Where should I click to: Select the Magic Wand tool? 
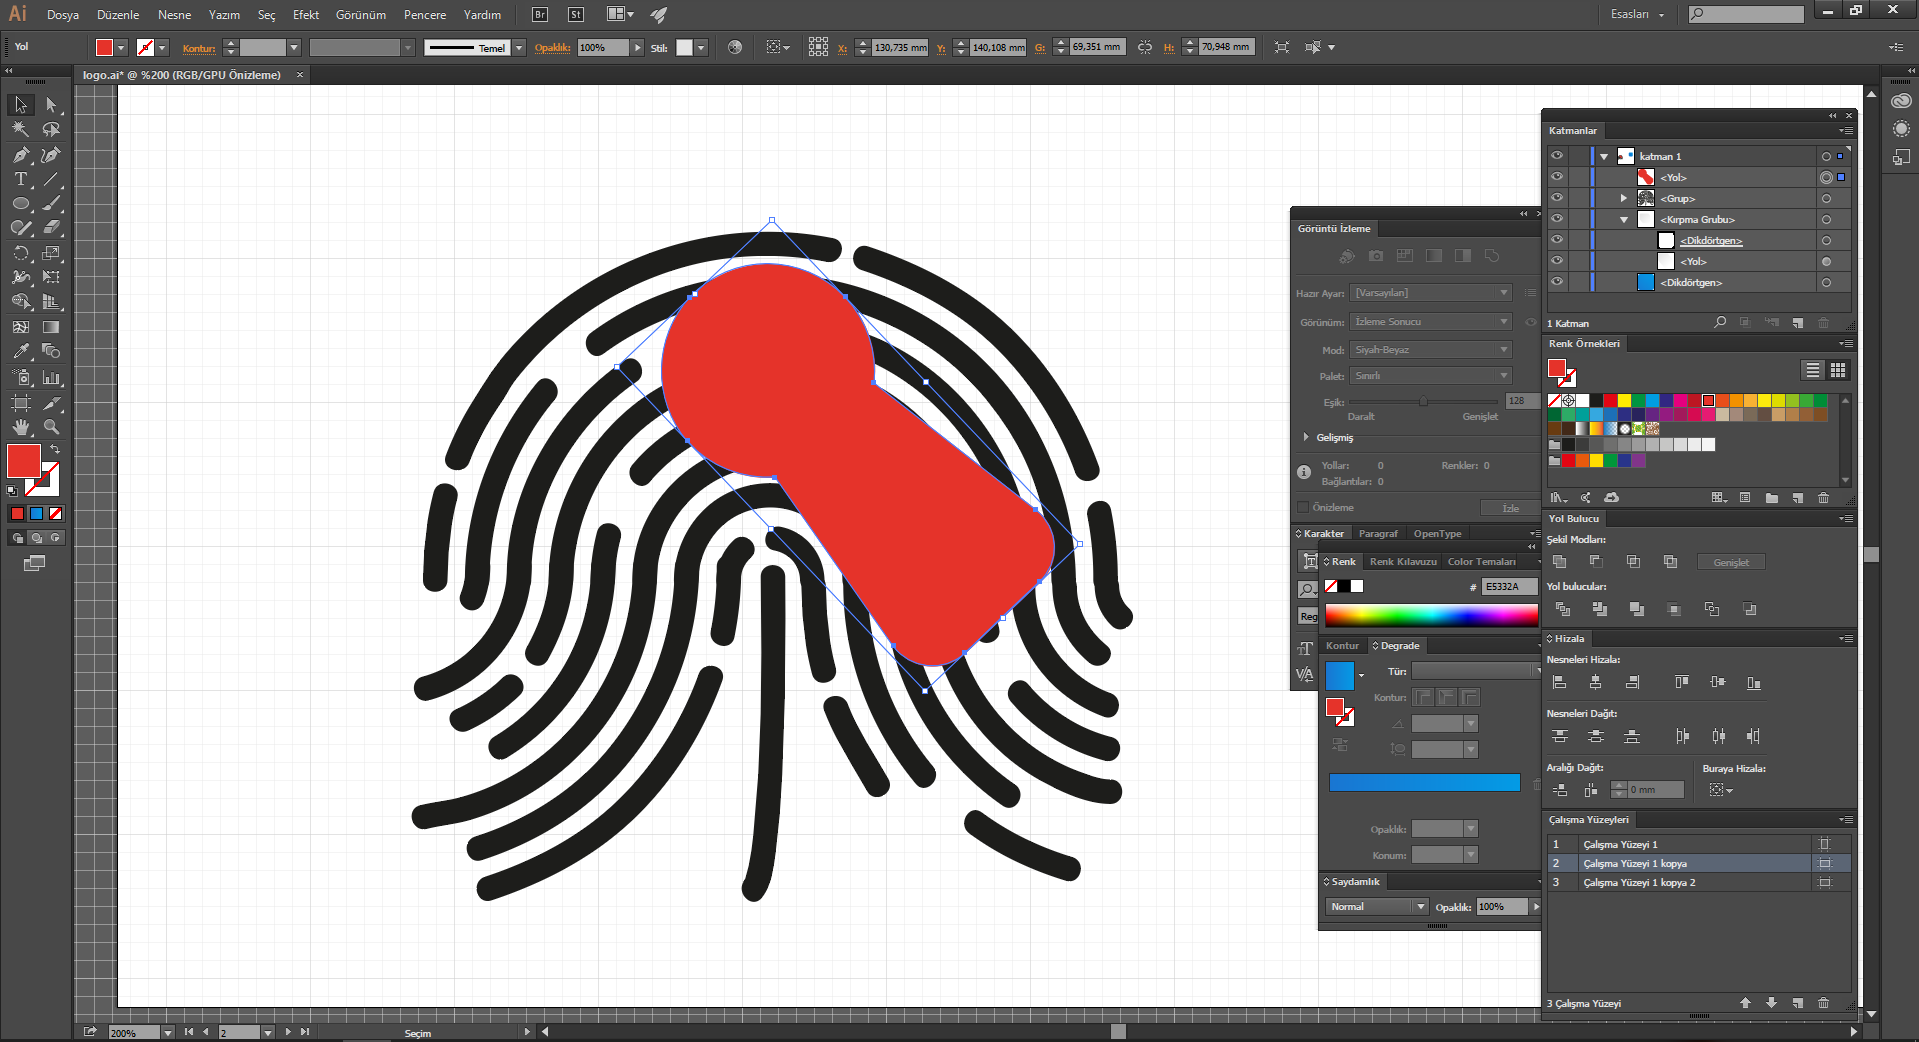(x=21, y=129)
